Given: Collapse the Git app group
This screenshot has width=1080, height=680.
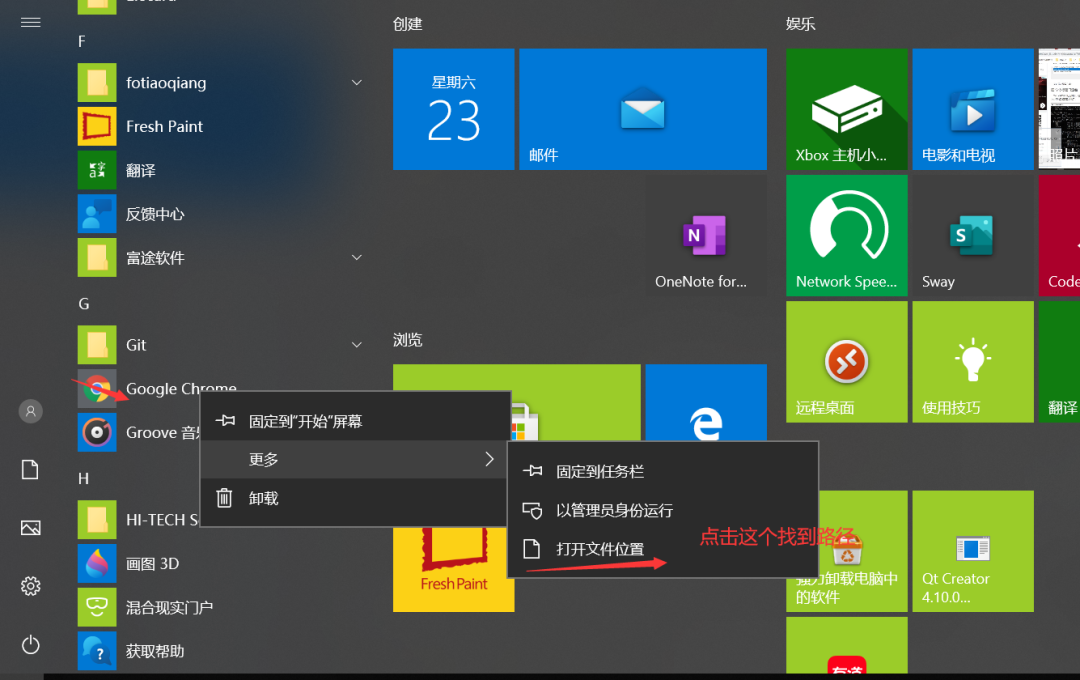Looking at the screenshot, I should [357, 344].
